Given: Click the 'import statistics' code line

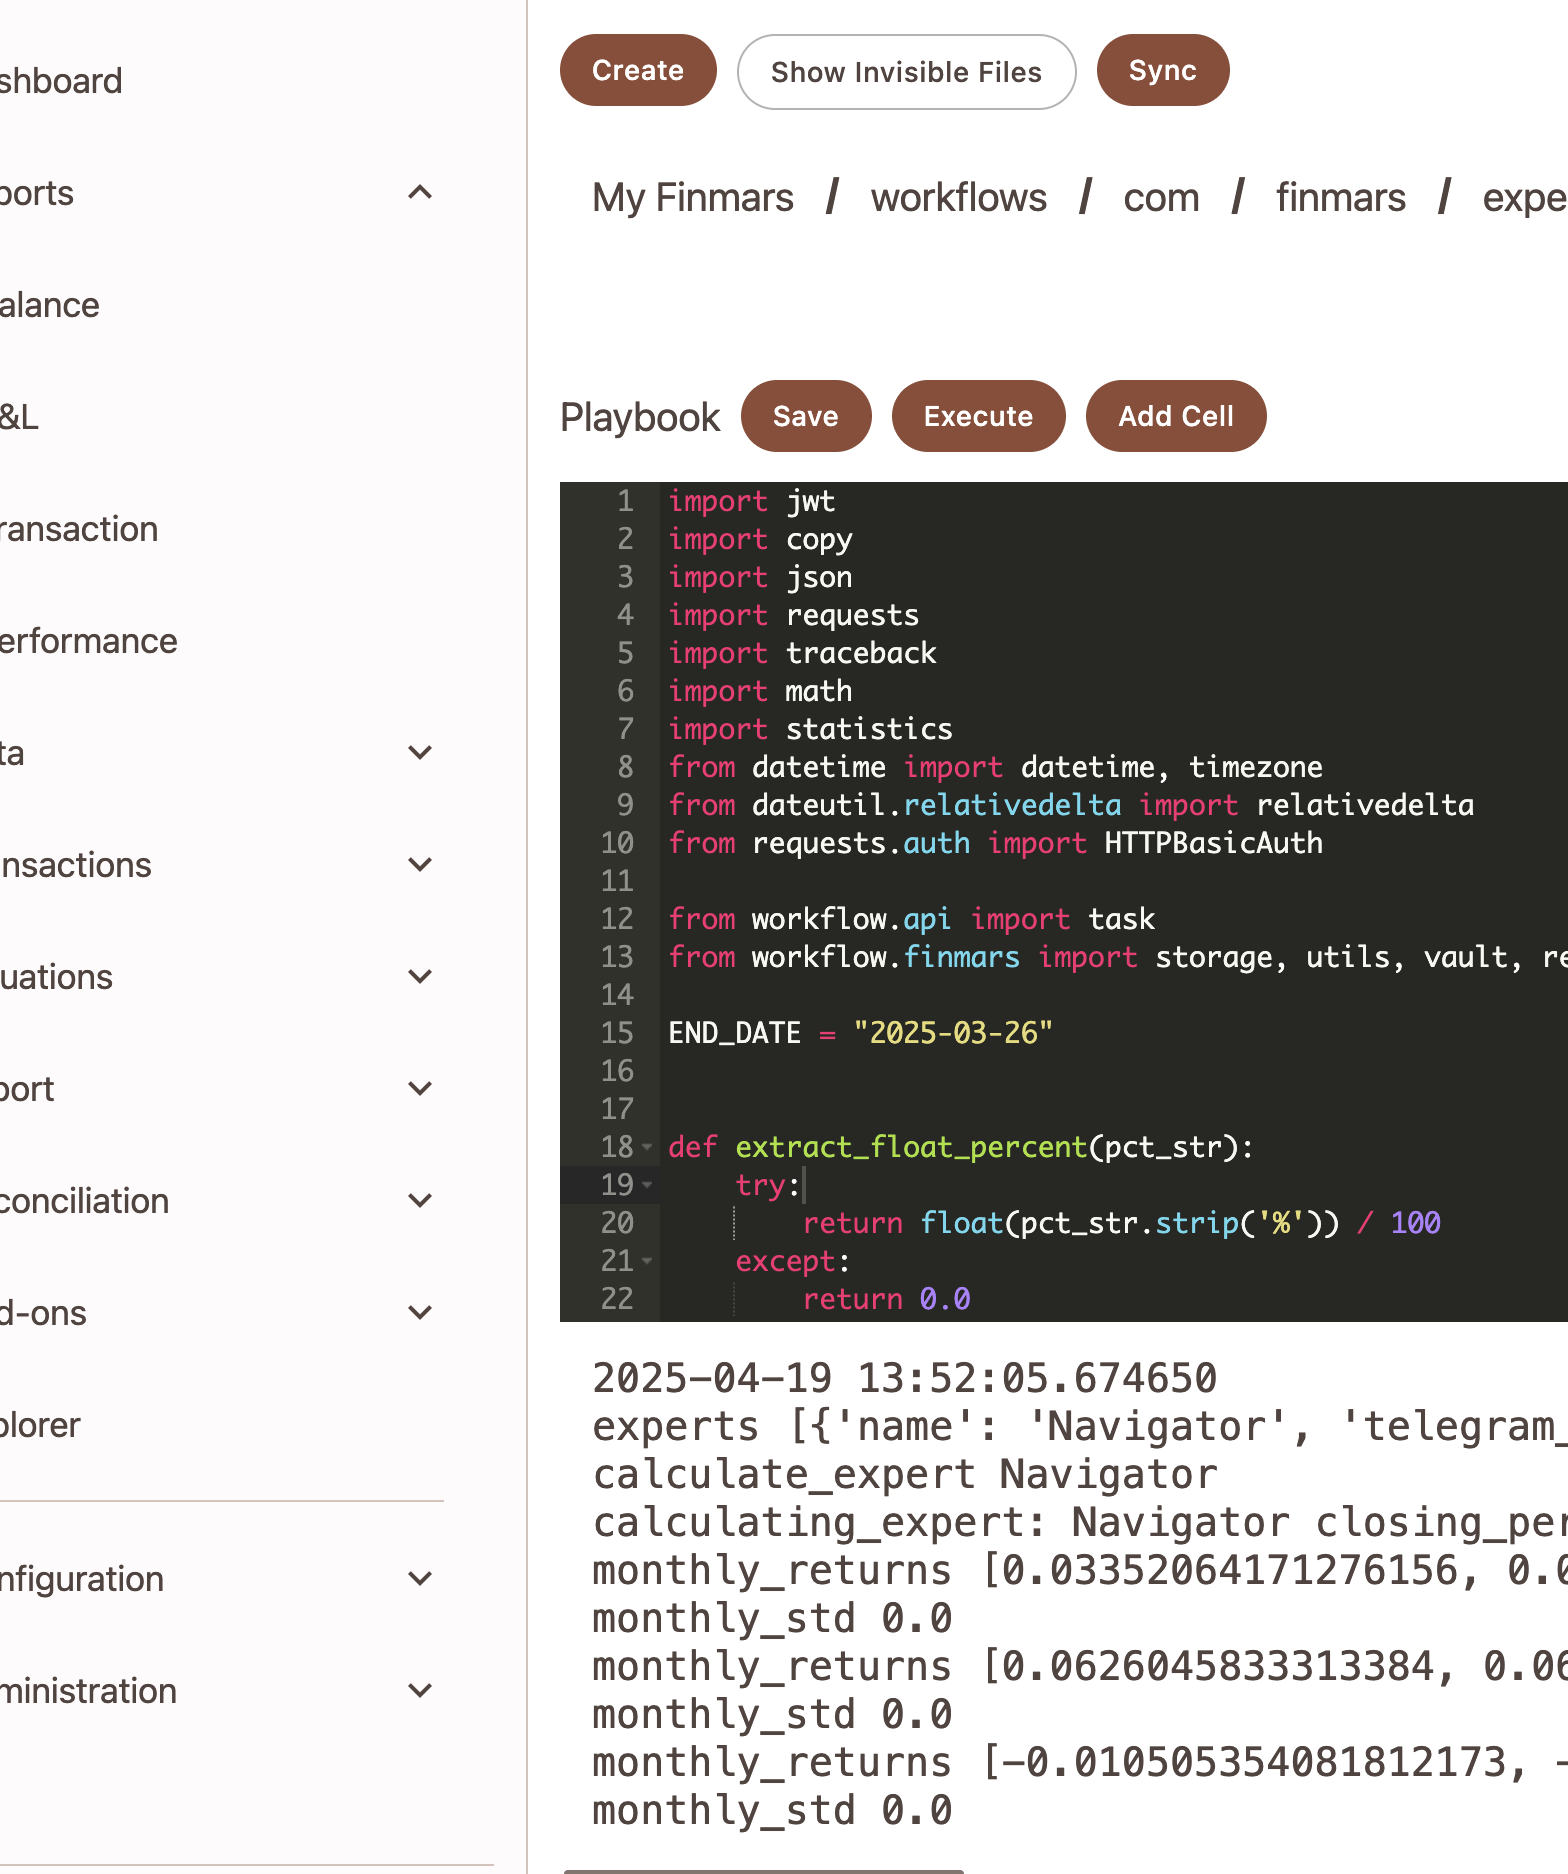Looking at the screenshot, I should tap(811, 729).
